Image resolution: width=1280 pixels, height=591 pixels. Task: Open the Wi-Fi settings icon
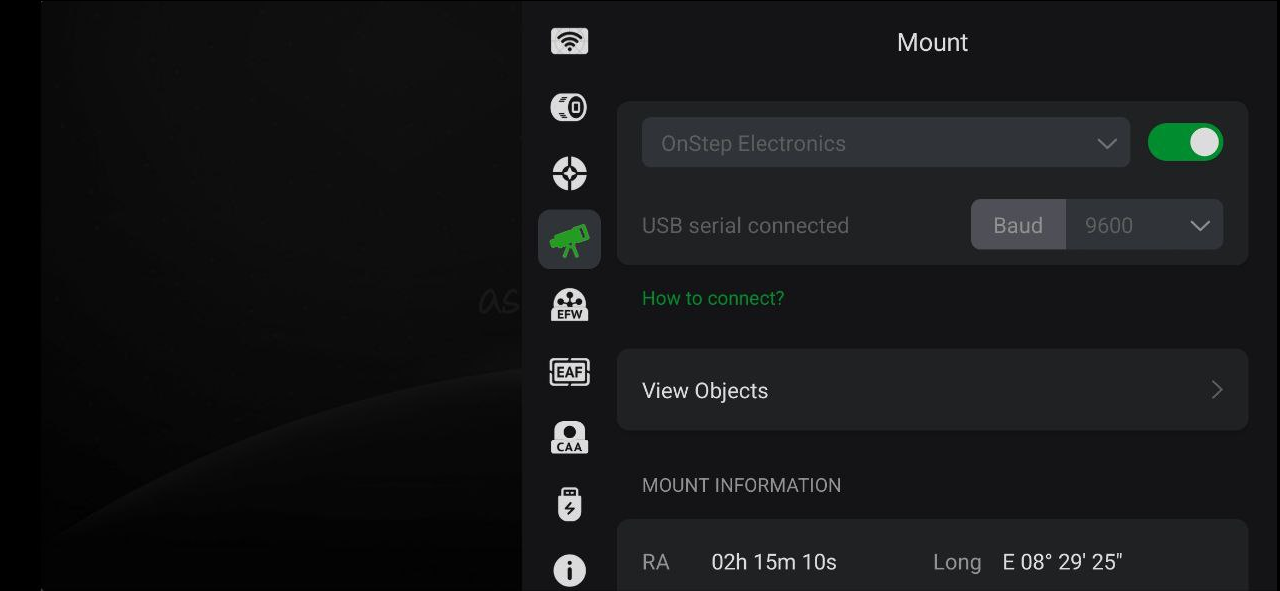tap(569, 41)
